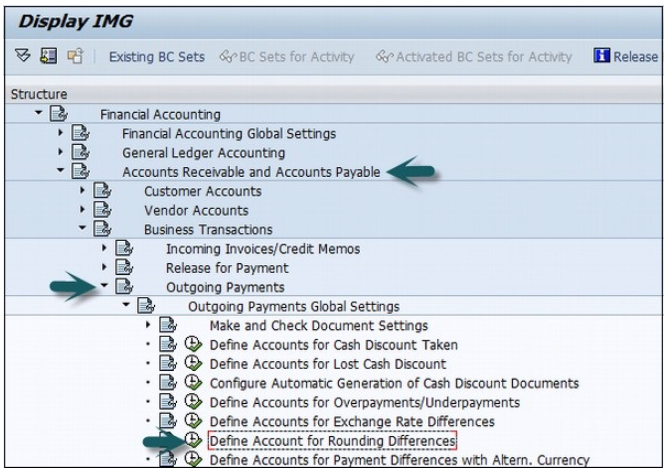Collapse the Outgoing Payments node
This screenshot has height=473, width=668.
[x=105, y=287]
